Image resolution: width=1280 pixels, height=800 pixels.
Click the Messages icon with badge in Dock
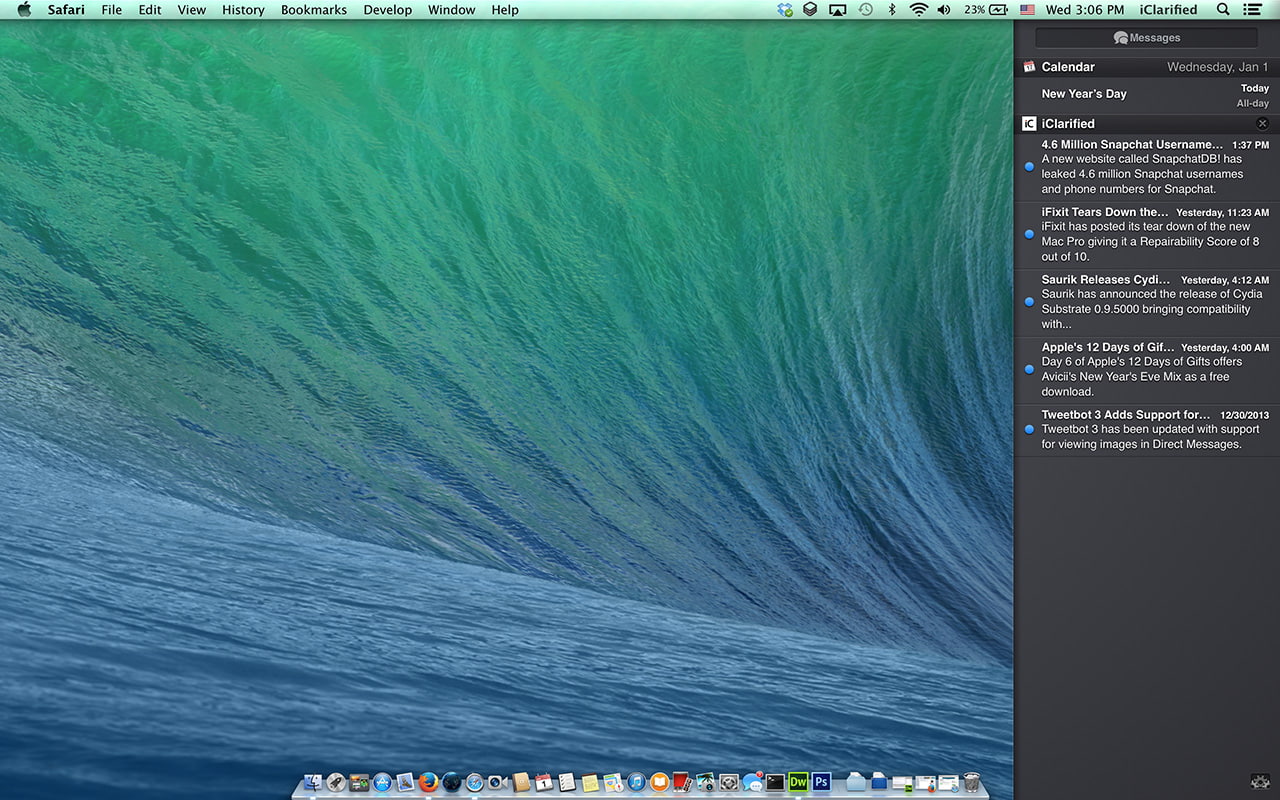(752, 782)
